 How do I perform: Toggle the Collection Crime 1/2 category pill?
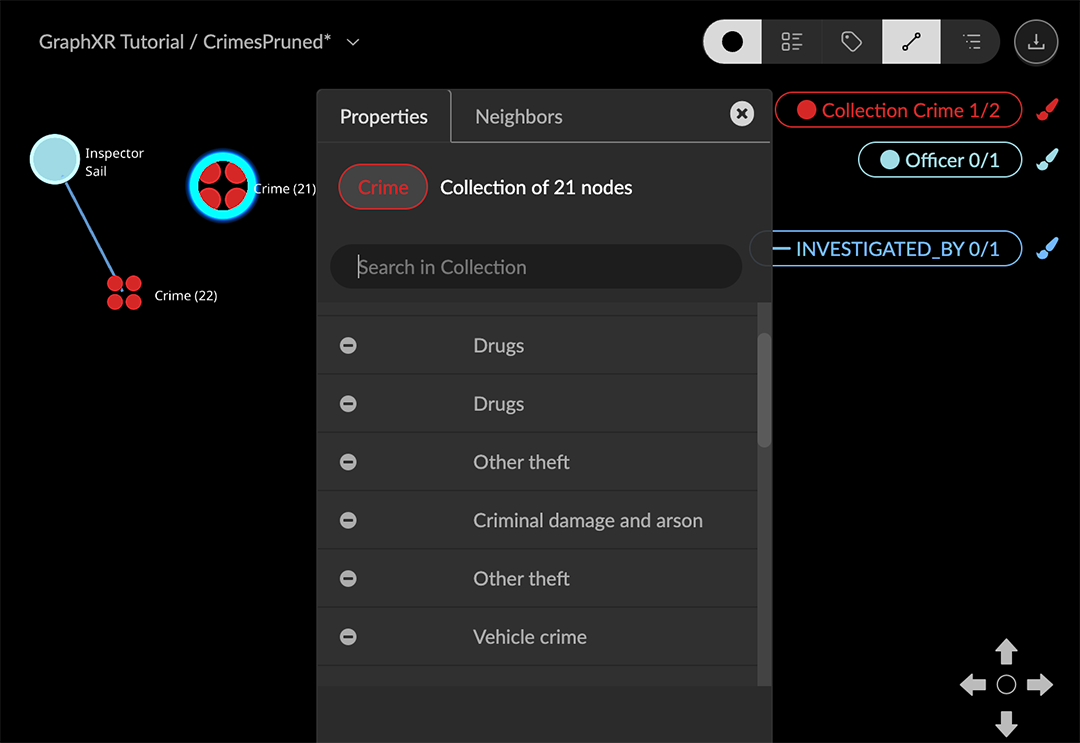click(898, 110)
